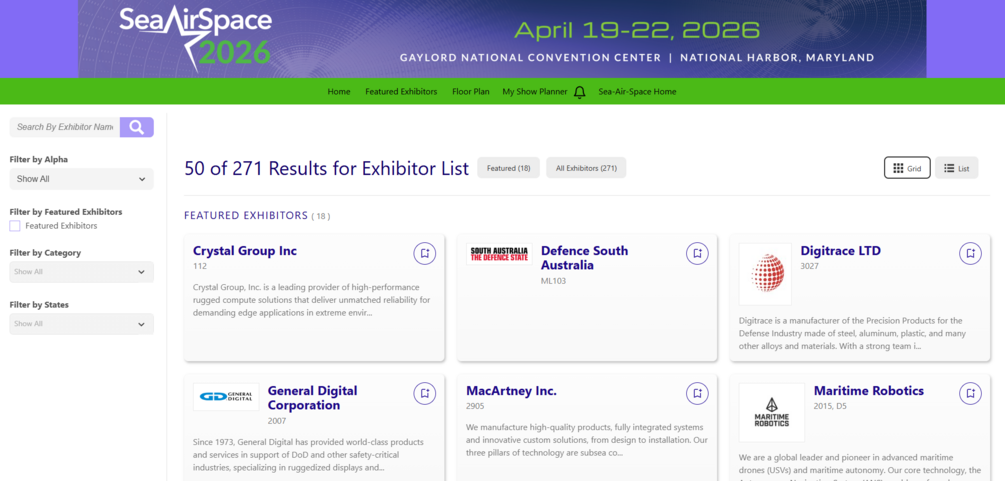Tick the Featured Exhibitors checkbox

[x=15, y=226]
